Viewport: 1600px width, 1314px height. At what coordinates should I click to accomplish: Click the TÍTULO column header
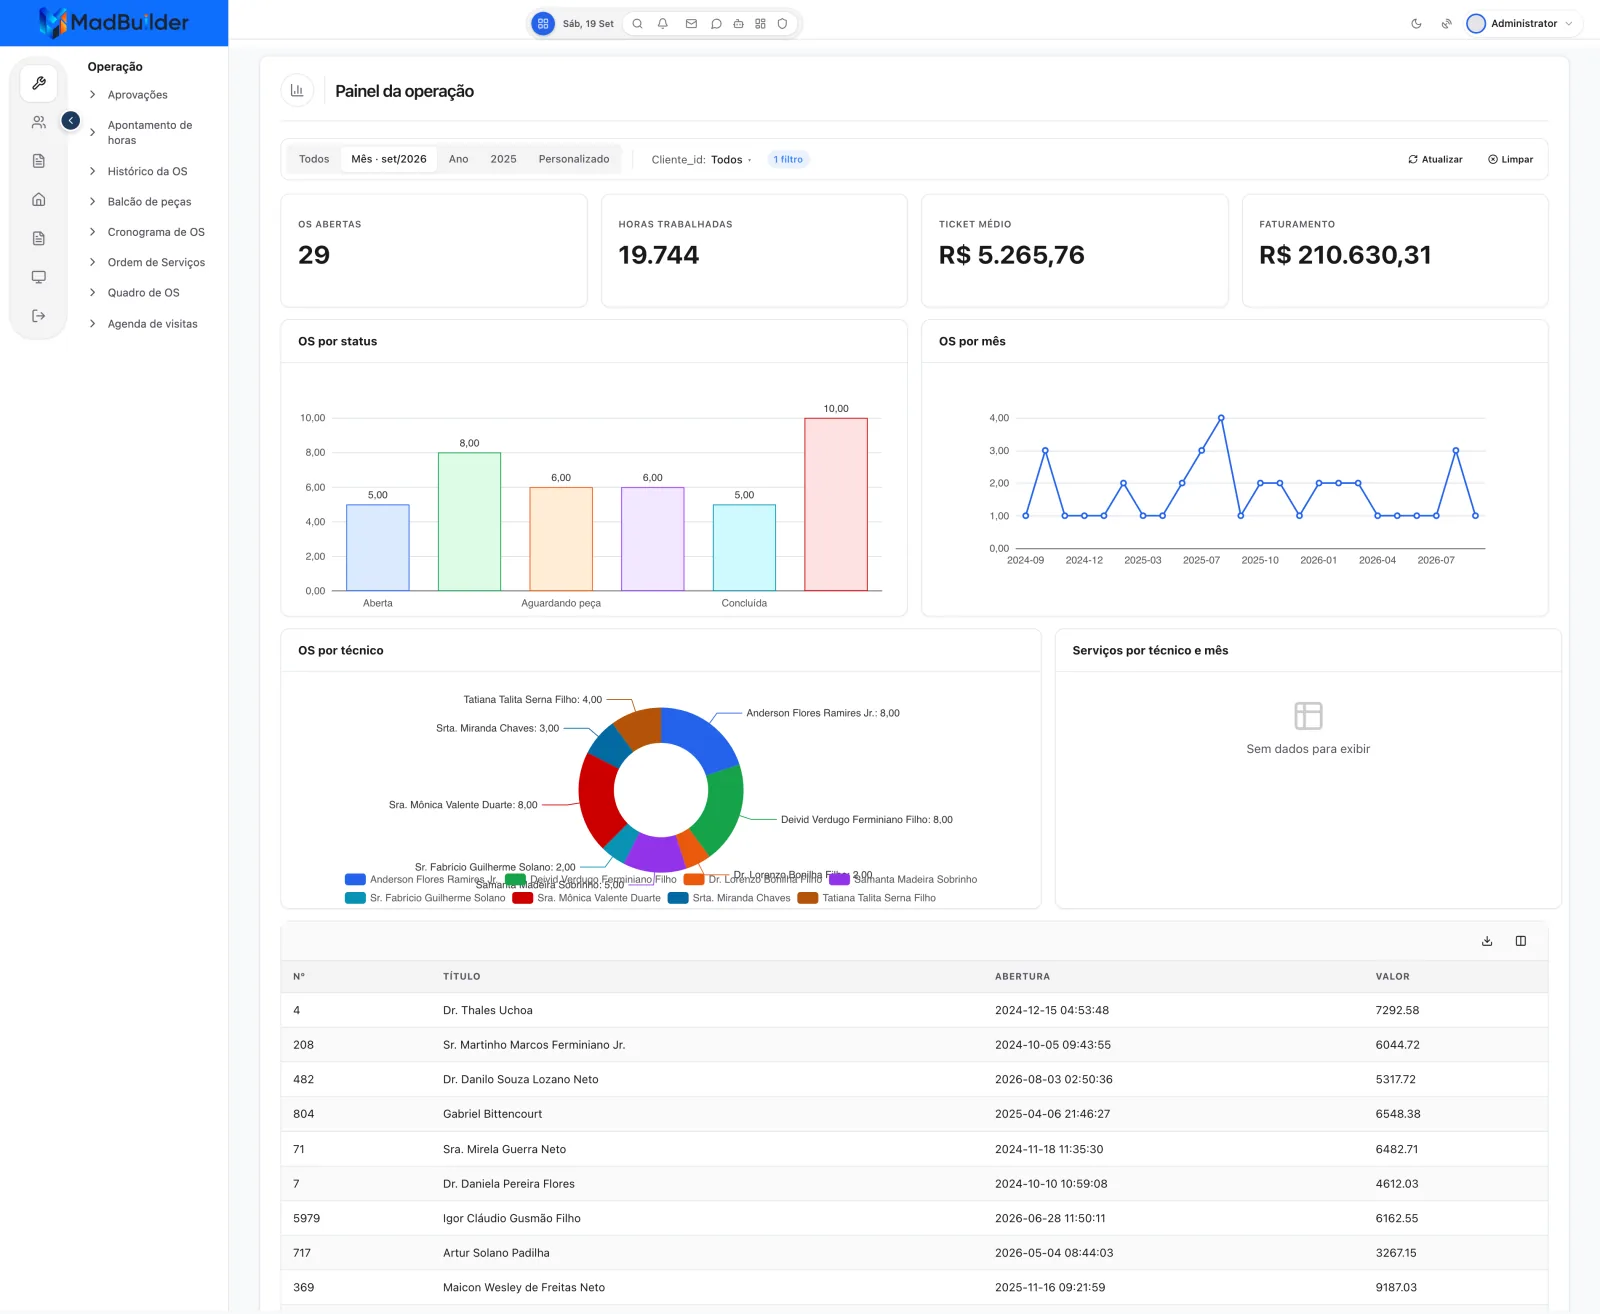coord(462,976)
